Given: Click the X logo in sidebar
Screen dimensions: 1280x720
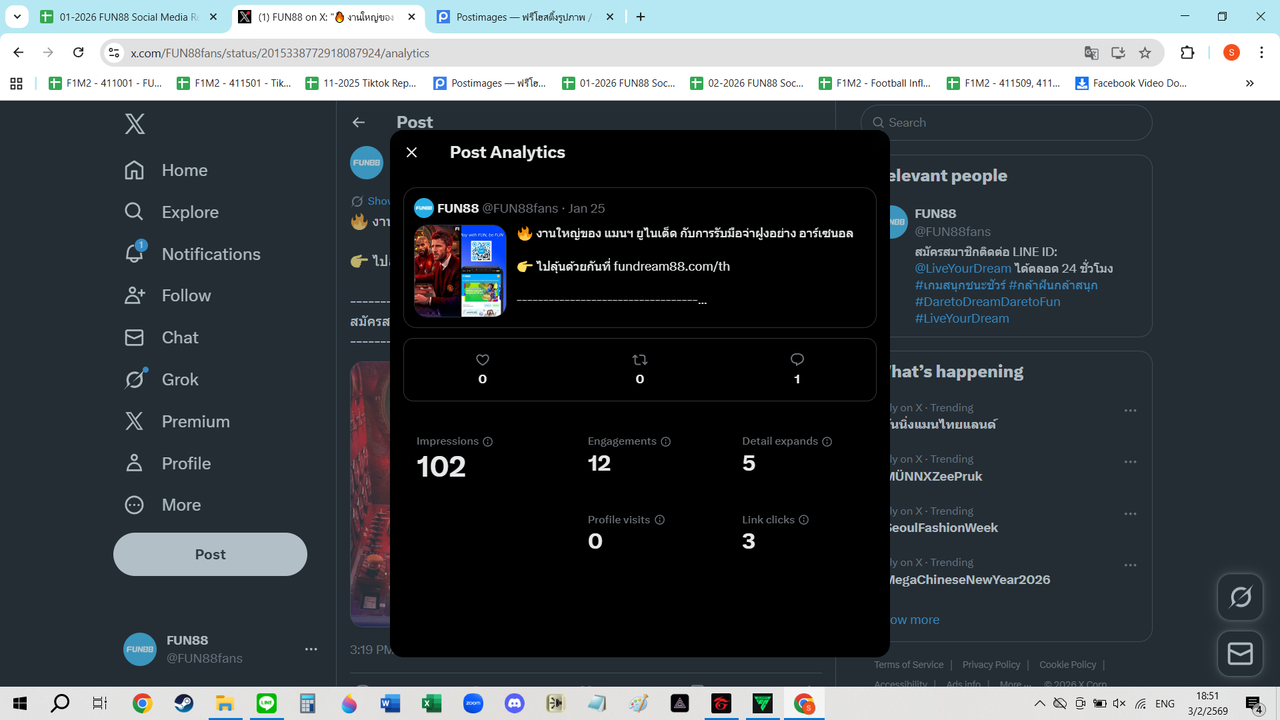Looking at the screenshot, I should 135,123.
